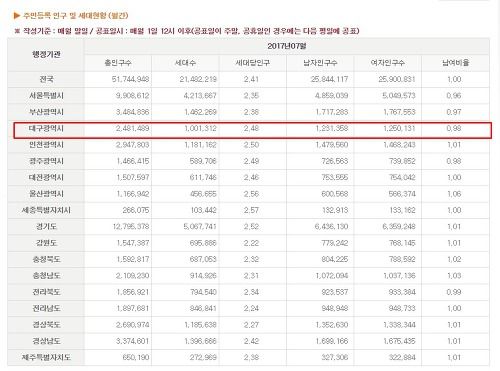
Task: Click 인천광역시 세대당인구 value 2.50
Action: [251, 145]
